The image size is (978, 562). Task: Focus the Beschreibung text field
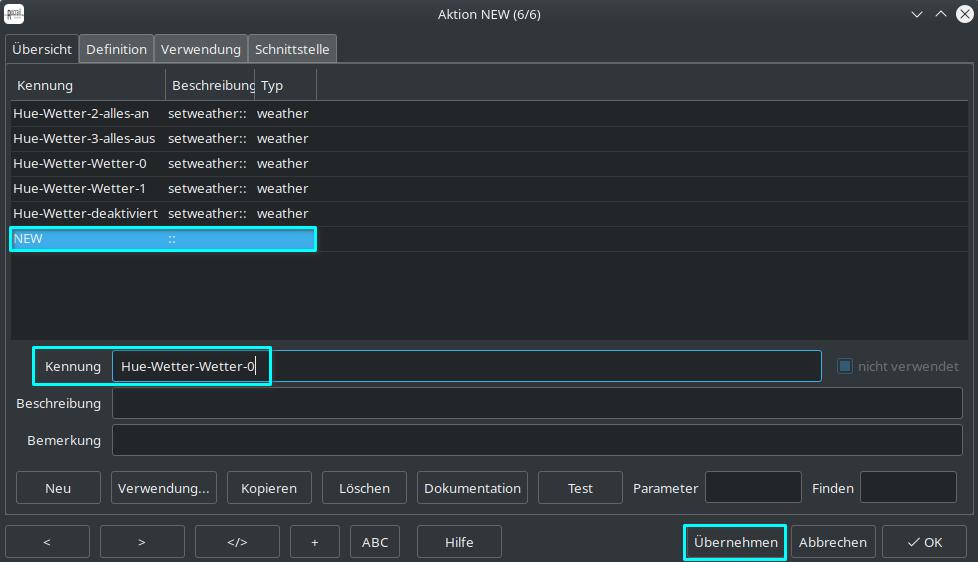click(x=536, y=403)
